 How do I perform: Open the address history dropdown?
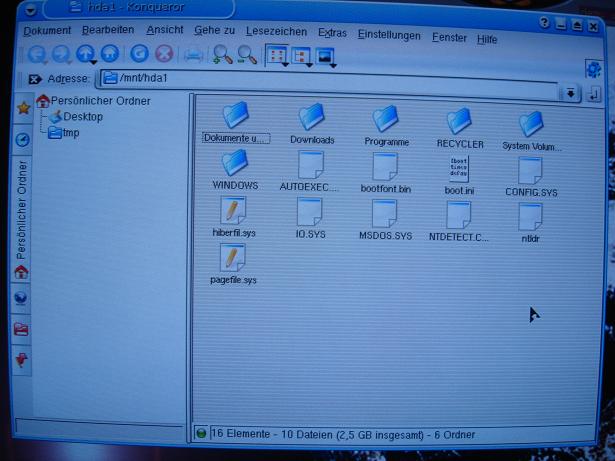[570, 93]
